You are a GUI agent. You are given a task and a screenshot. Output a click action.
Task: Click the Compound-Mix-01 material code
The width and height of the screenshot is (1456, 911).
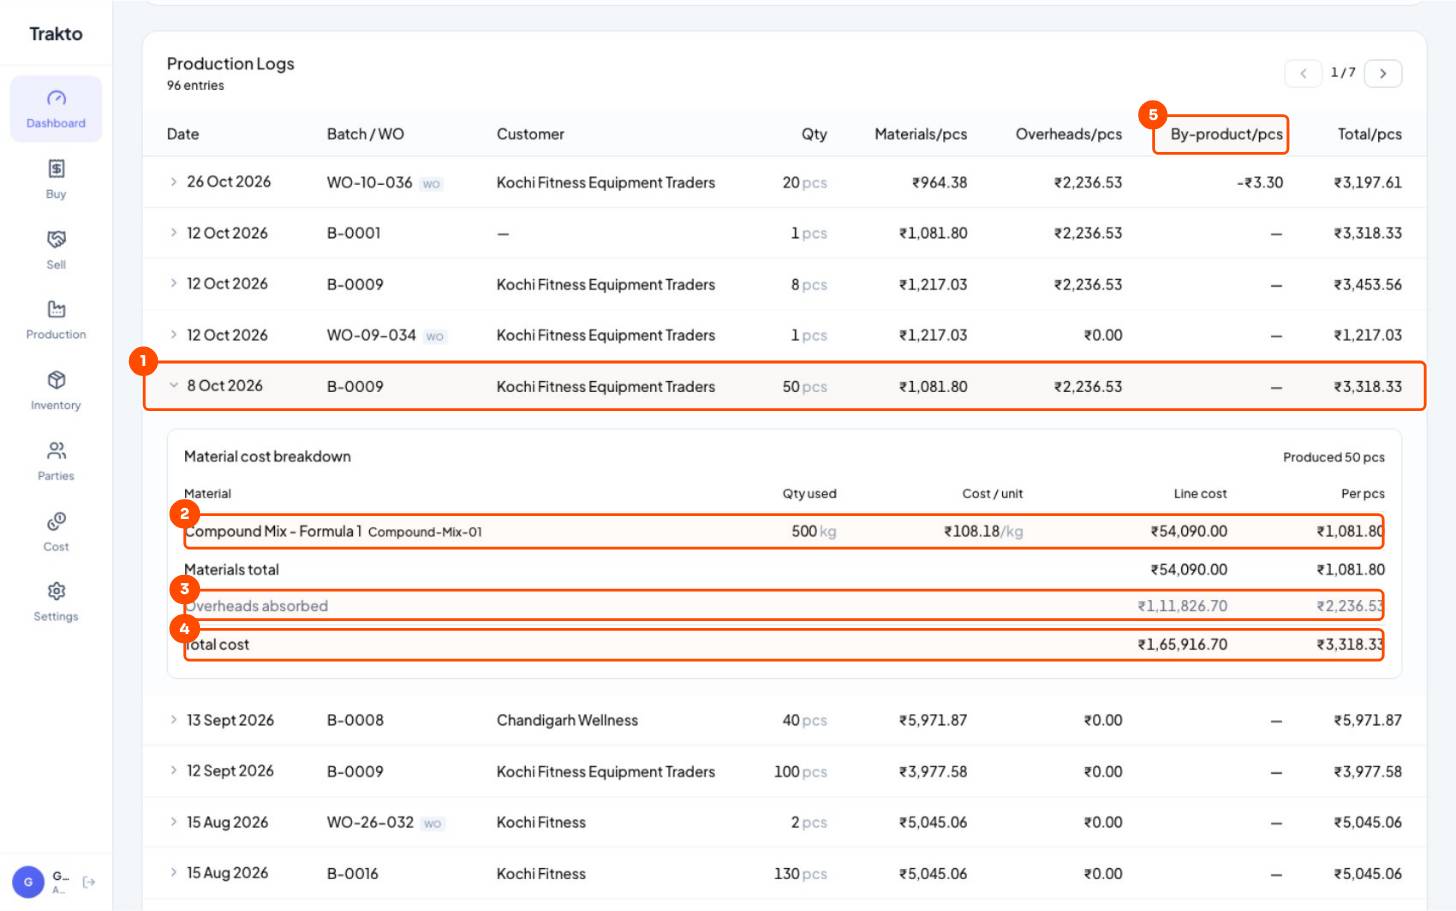pos(424,532)
